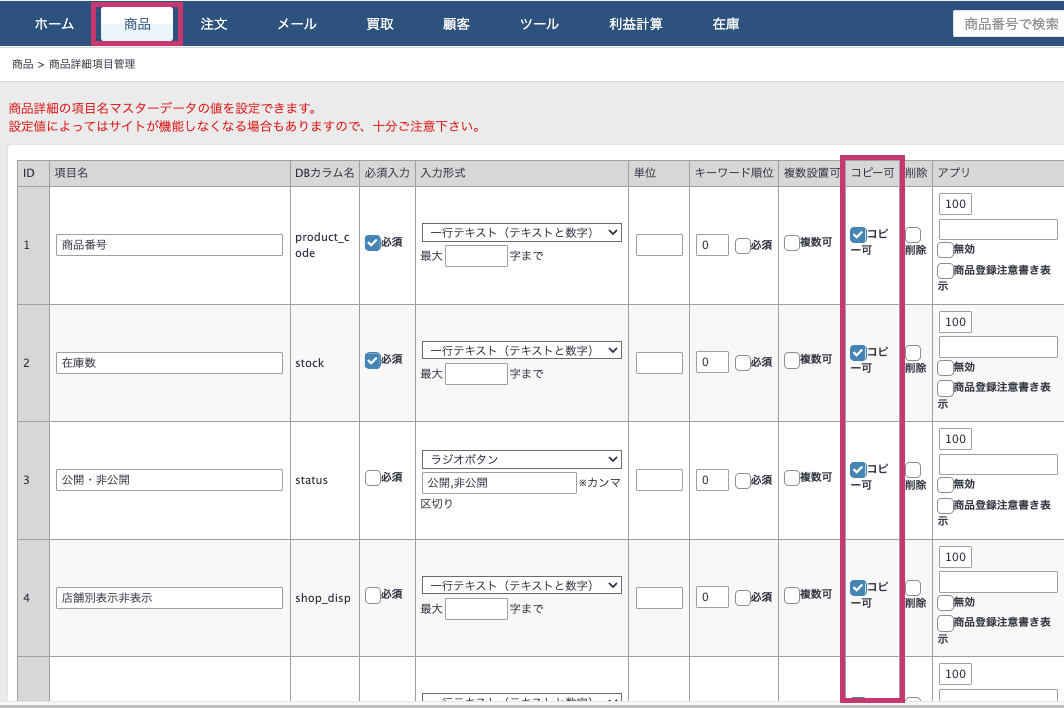Select the 商品 navigation tab
Screen dimensions: 1064x708
pyautogui.click(x=137, y=24)
